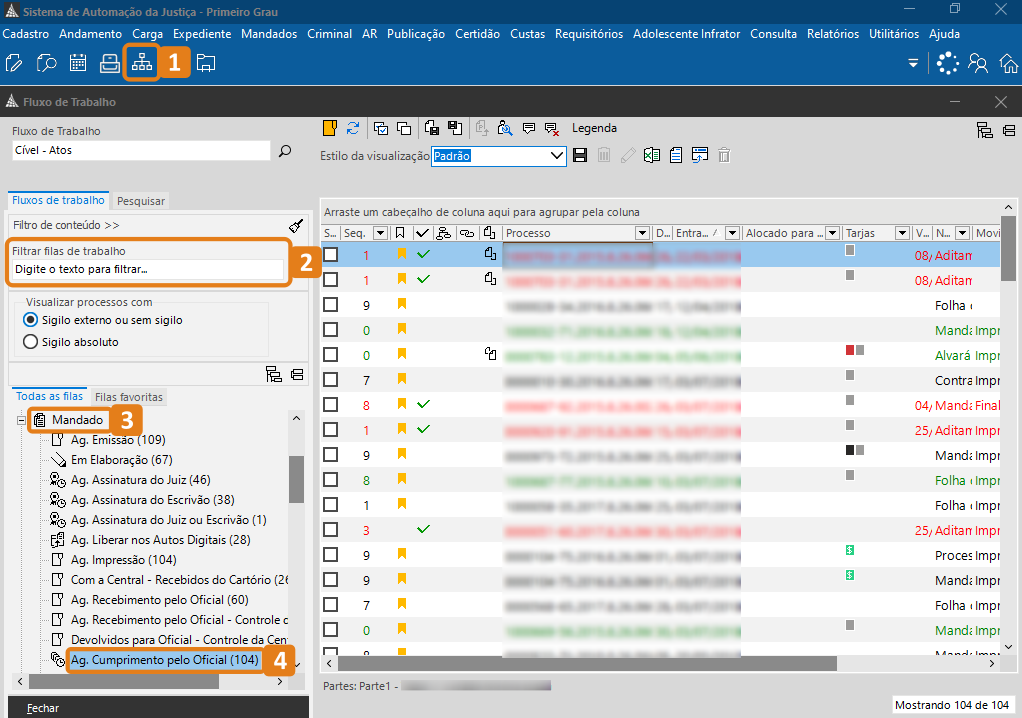The image size is (1022, 718).
Task: Clear content filter with the brush icon
Action: 295,226
